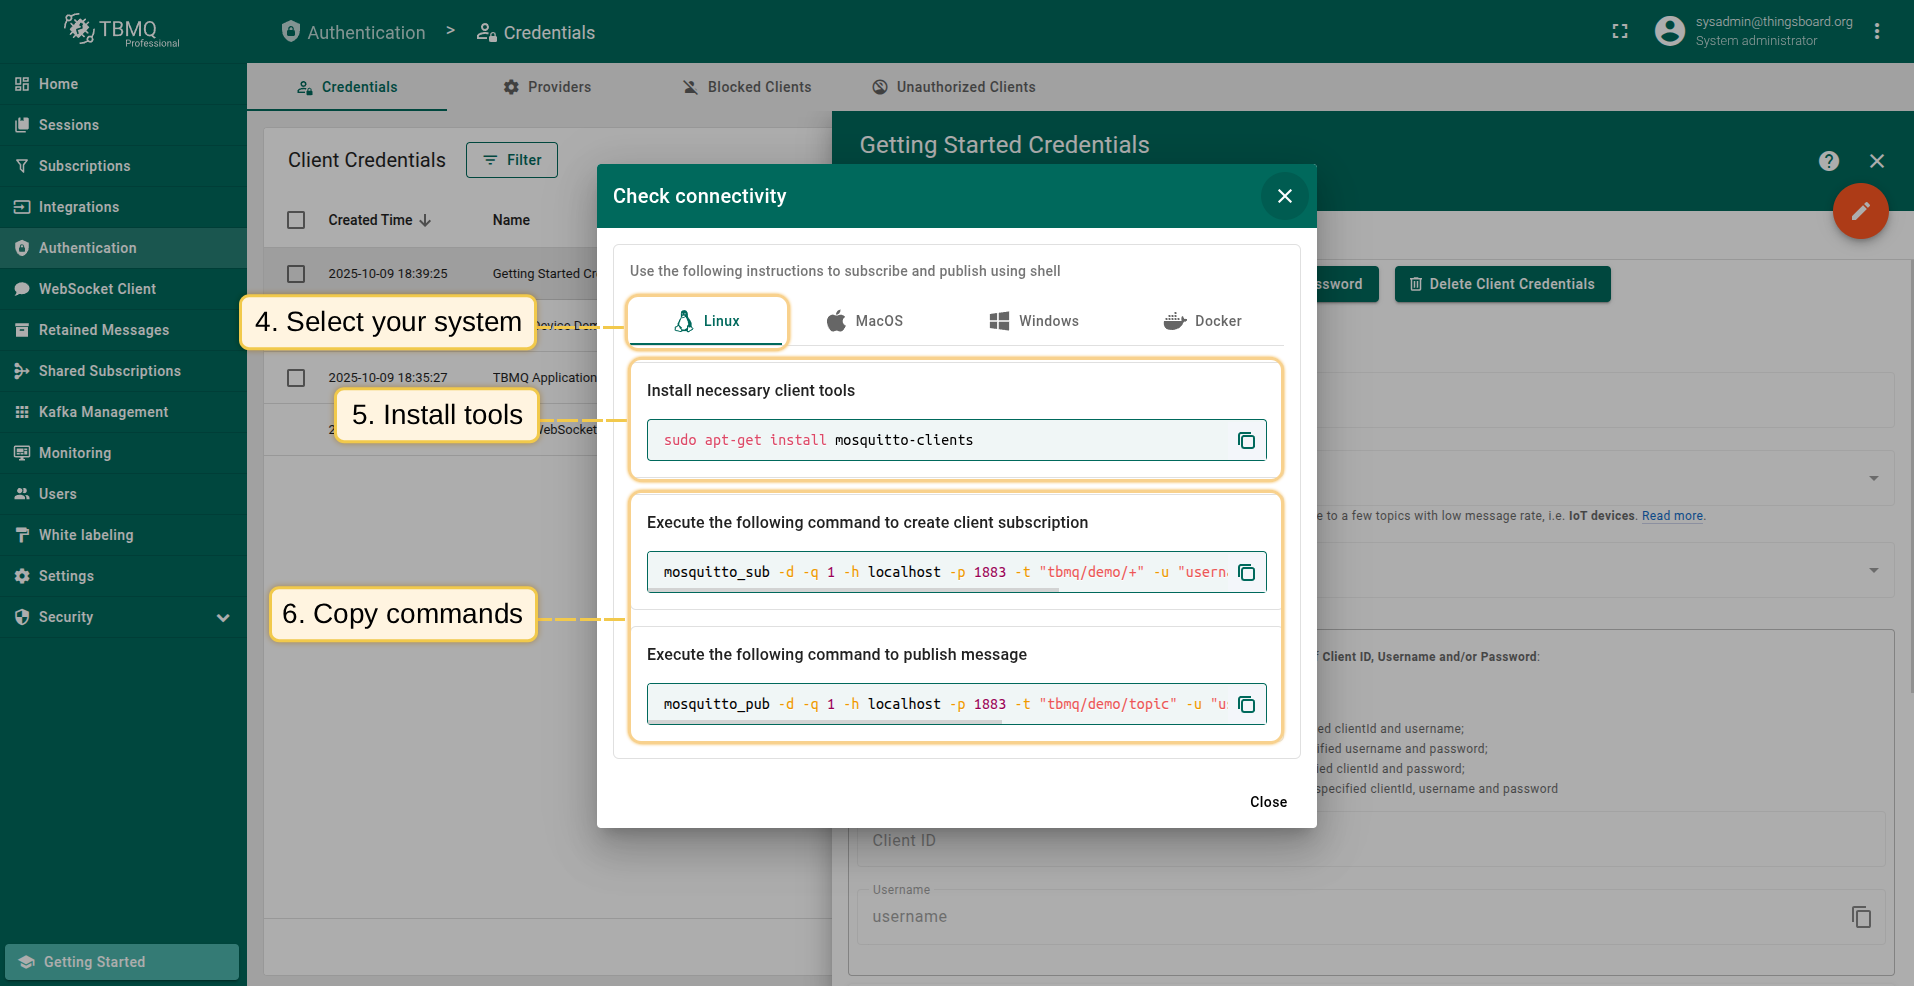Open Kafka Management in sidebar

[x=103, y=412]
